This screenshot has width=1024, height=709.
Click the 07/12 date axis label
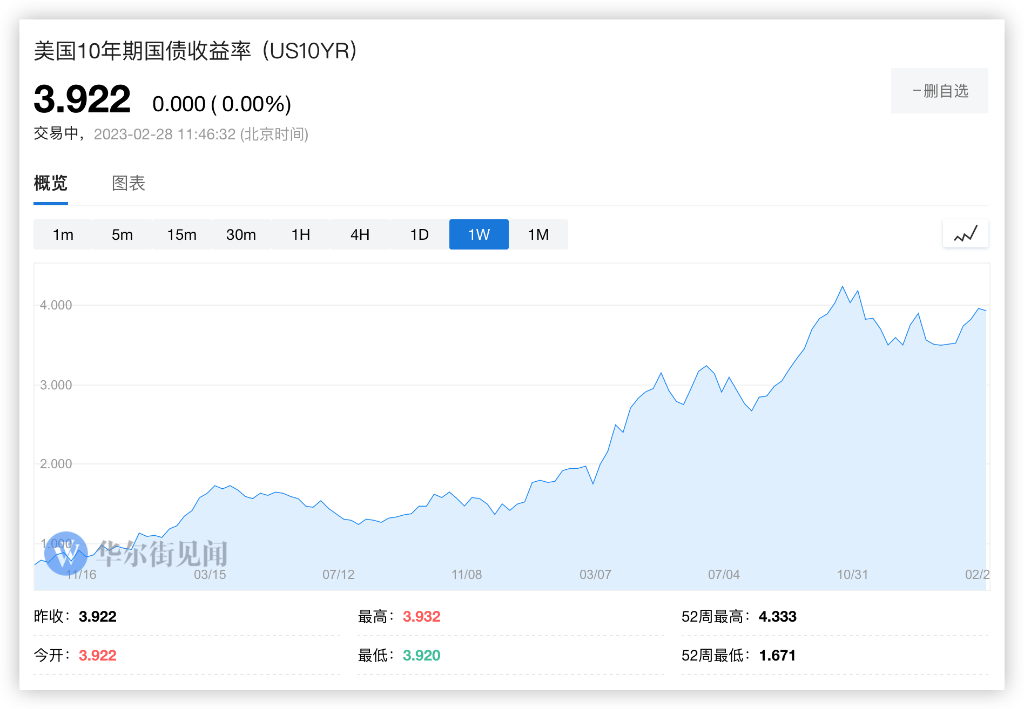click(x=338, y=575)
